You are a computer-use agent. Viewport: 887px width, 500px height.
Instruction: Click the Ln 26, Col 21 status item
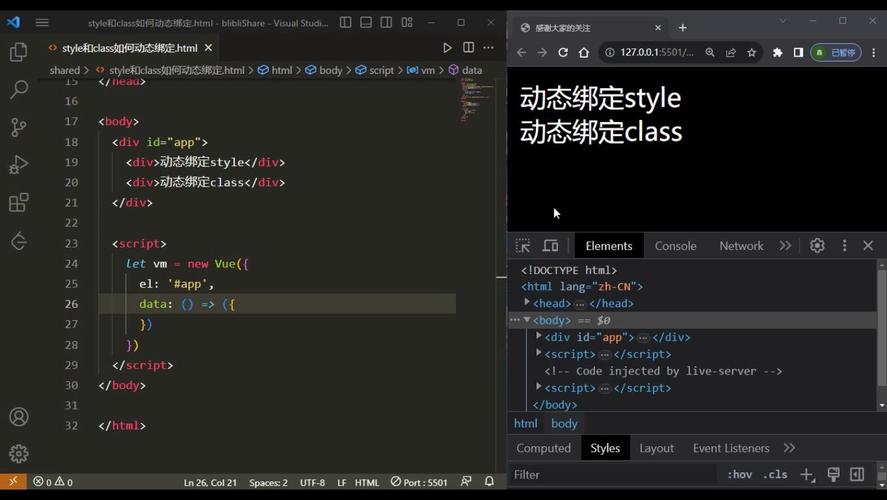point(210,482)
